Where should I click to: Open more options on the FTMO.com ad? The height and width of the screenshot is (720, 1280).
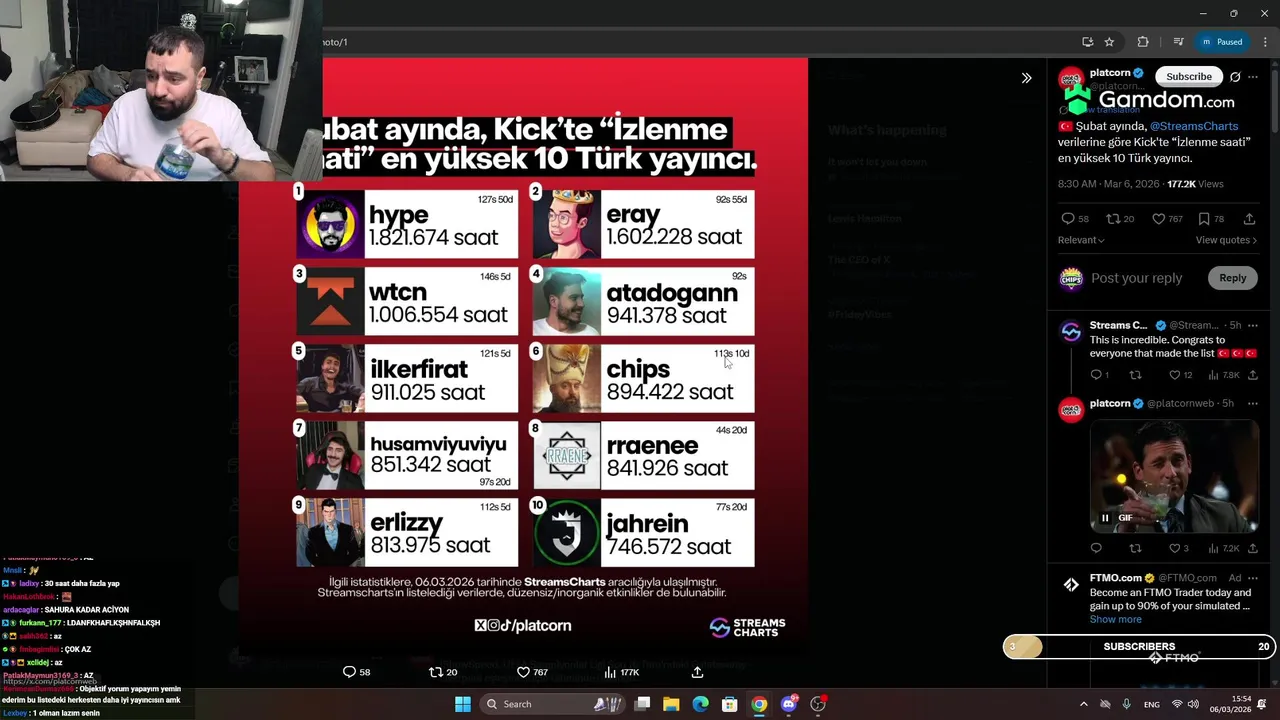click(x=1252, y=578)
